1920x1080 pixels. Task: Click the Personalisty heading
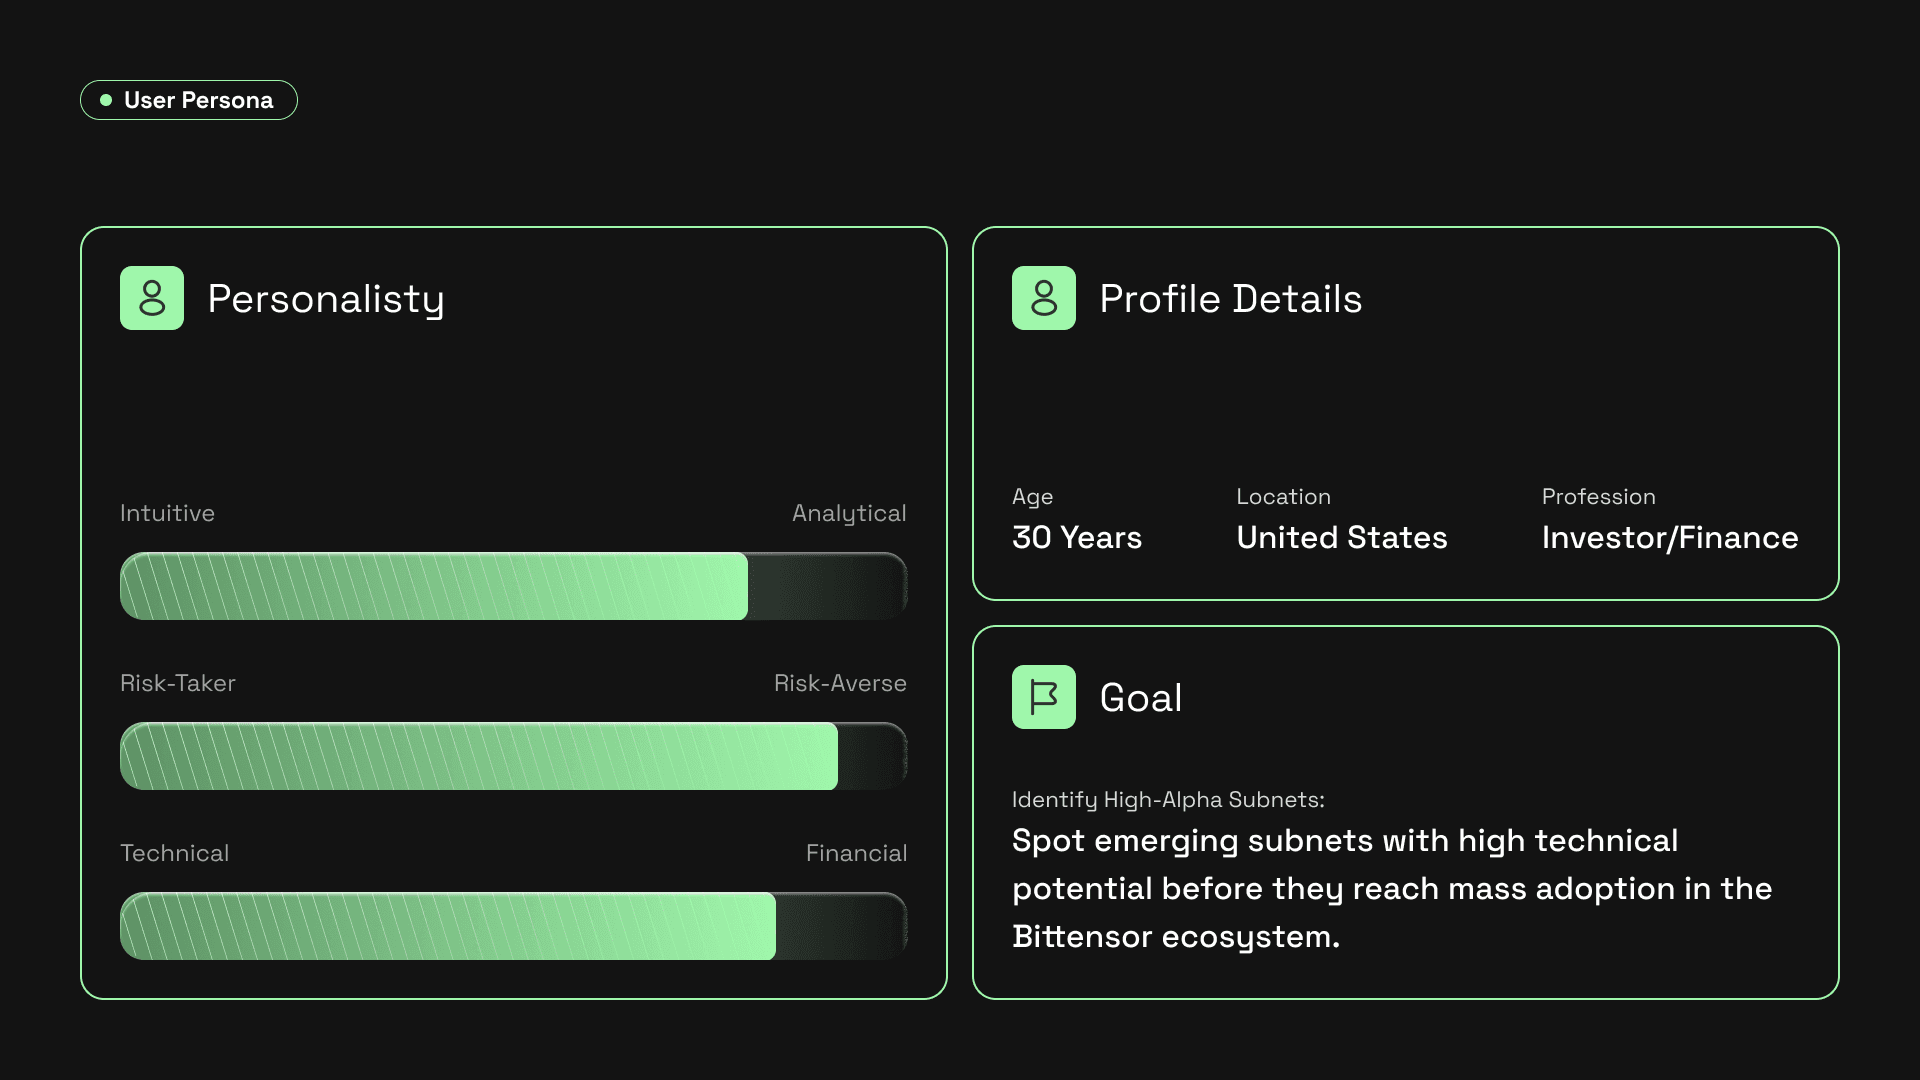pyautogui.click(x=326, y=299)
